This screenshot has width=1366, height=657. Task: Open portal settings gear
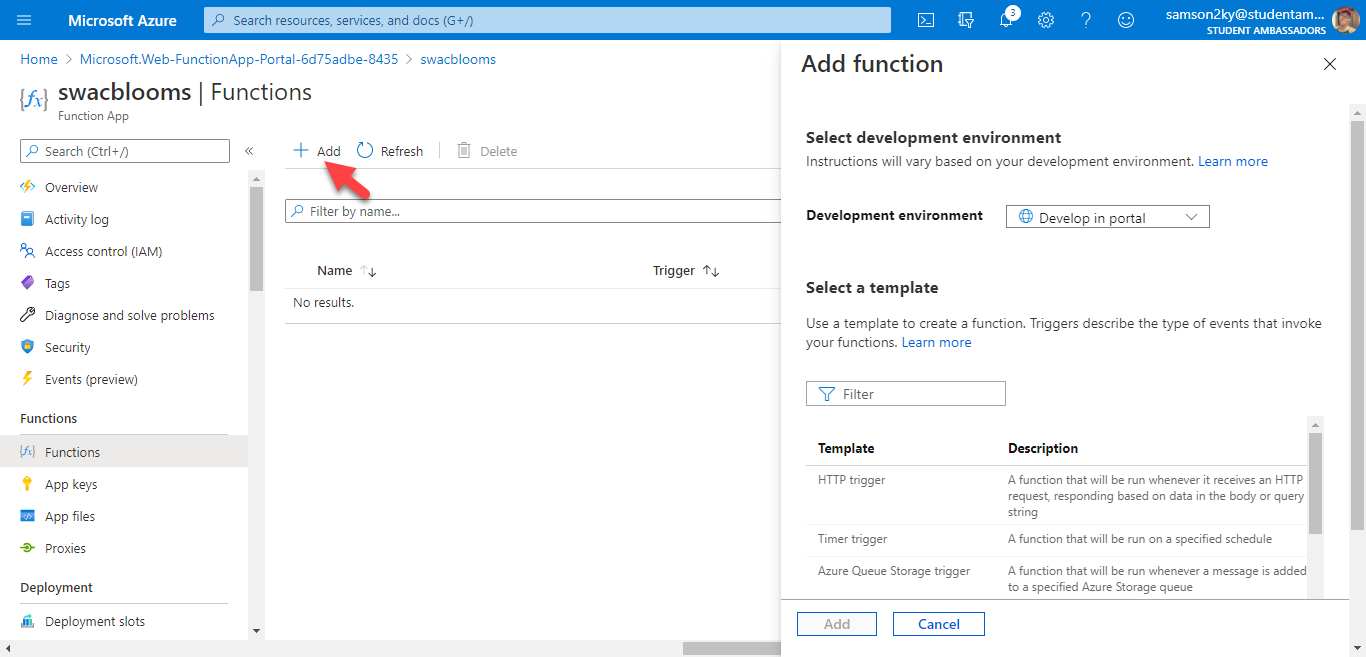(x=1046, y=20)
